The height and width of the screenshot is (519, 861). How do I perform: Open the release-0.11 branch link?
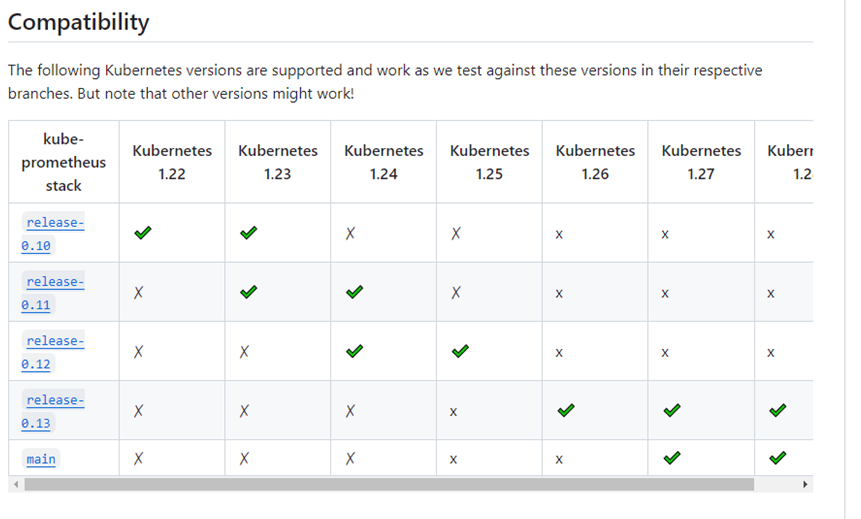point(53,293)
